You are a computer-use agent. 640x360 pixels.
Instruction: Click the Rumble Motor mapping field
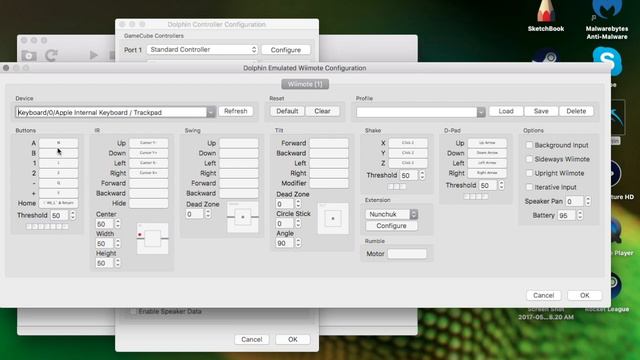(x=407, y=253)
